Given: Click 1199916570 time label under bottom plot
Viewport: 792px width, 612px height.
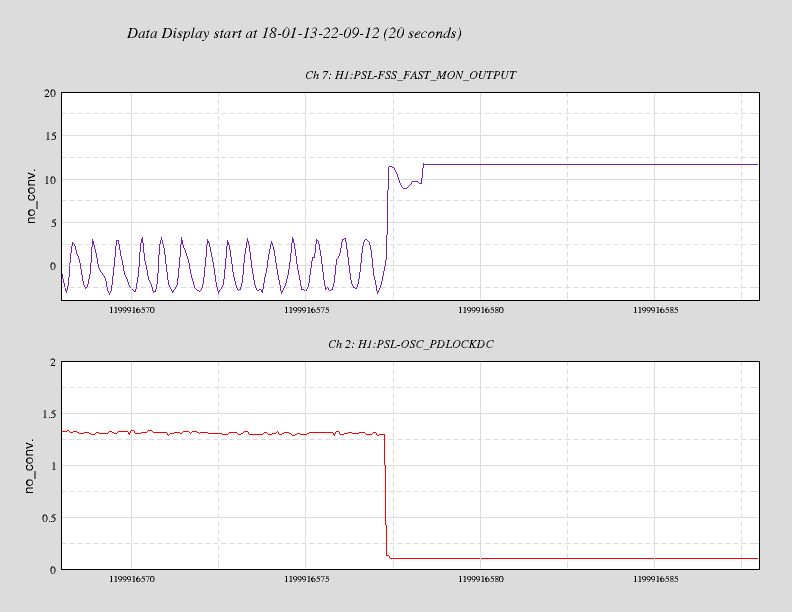Looking at the screenshot, I should point(132,580).
